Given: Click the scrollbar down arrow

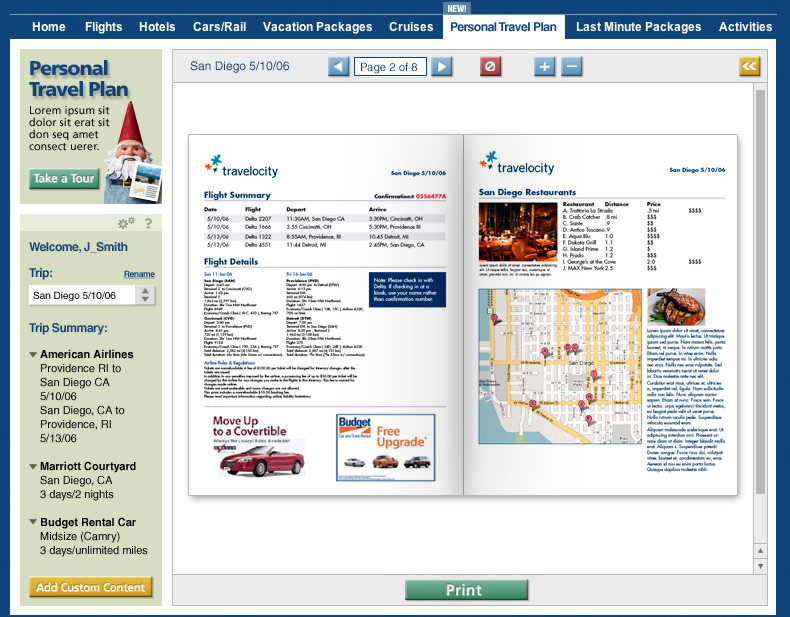Looking at the screenshot, I should coord(760,566).
